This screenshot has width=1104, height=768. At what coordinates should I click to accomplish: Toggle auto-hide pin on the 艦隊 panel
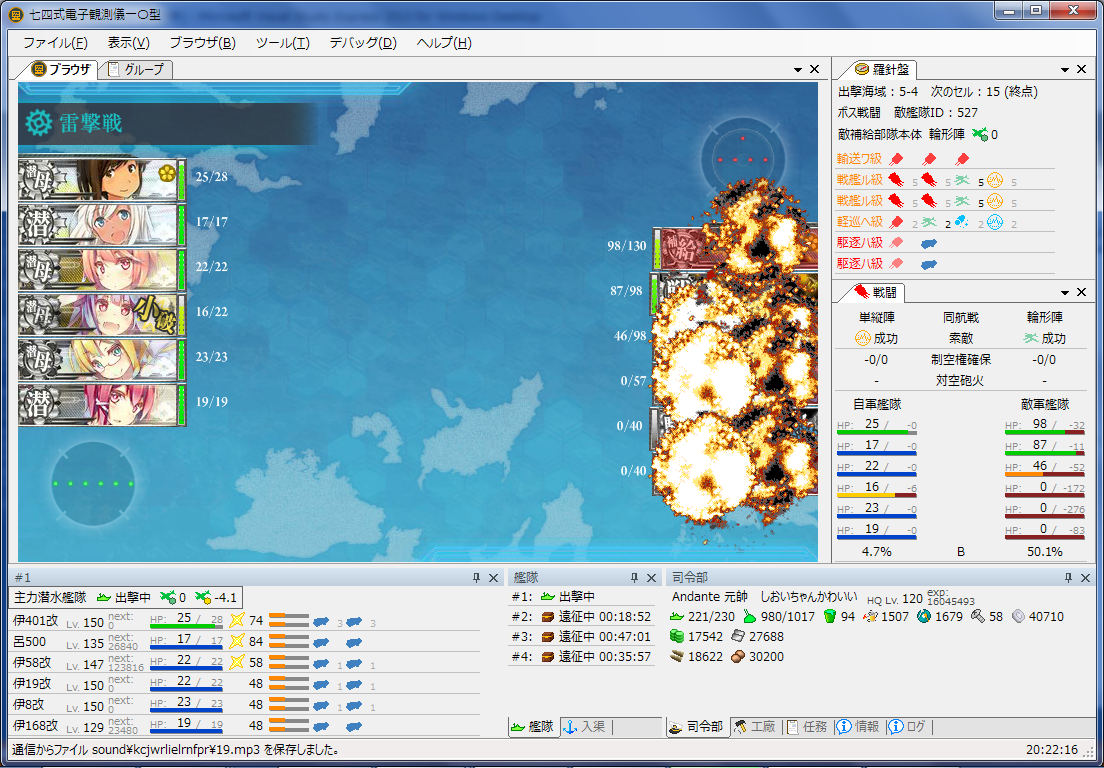634,577
